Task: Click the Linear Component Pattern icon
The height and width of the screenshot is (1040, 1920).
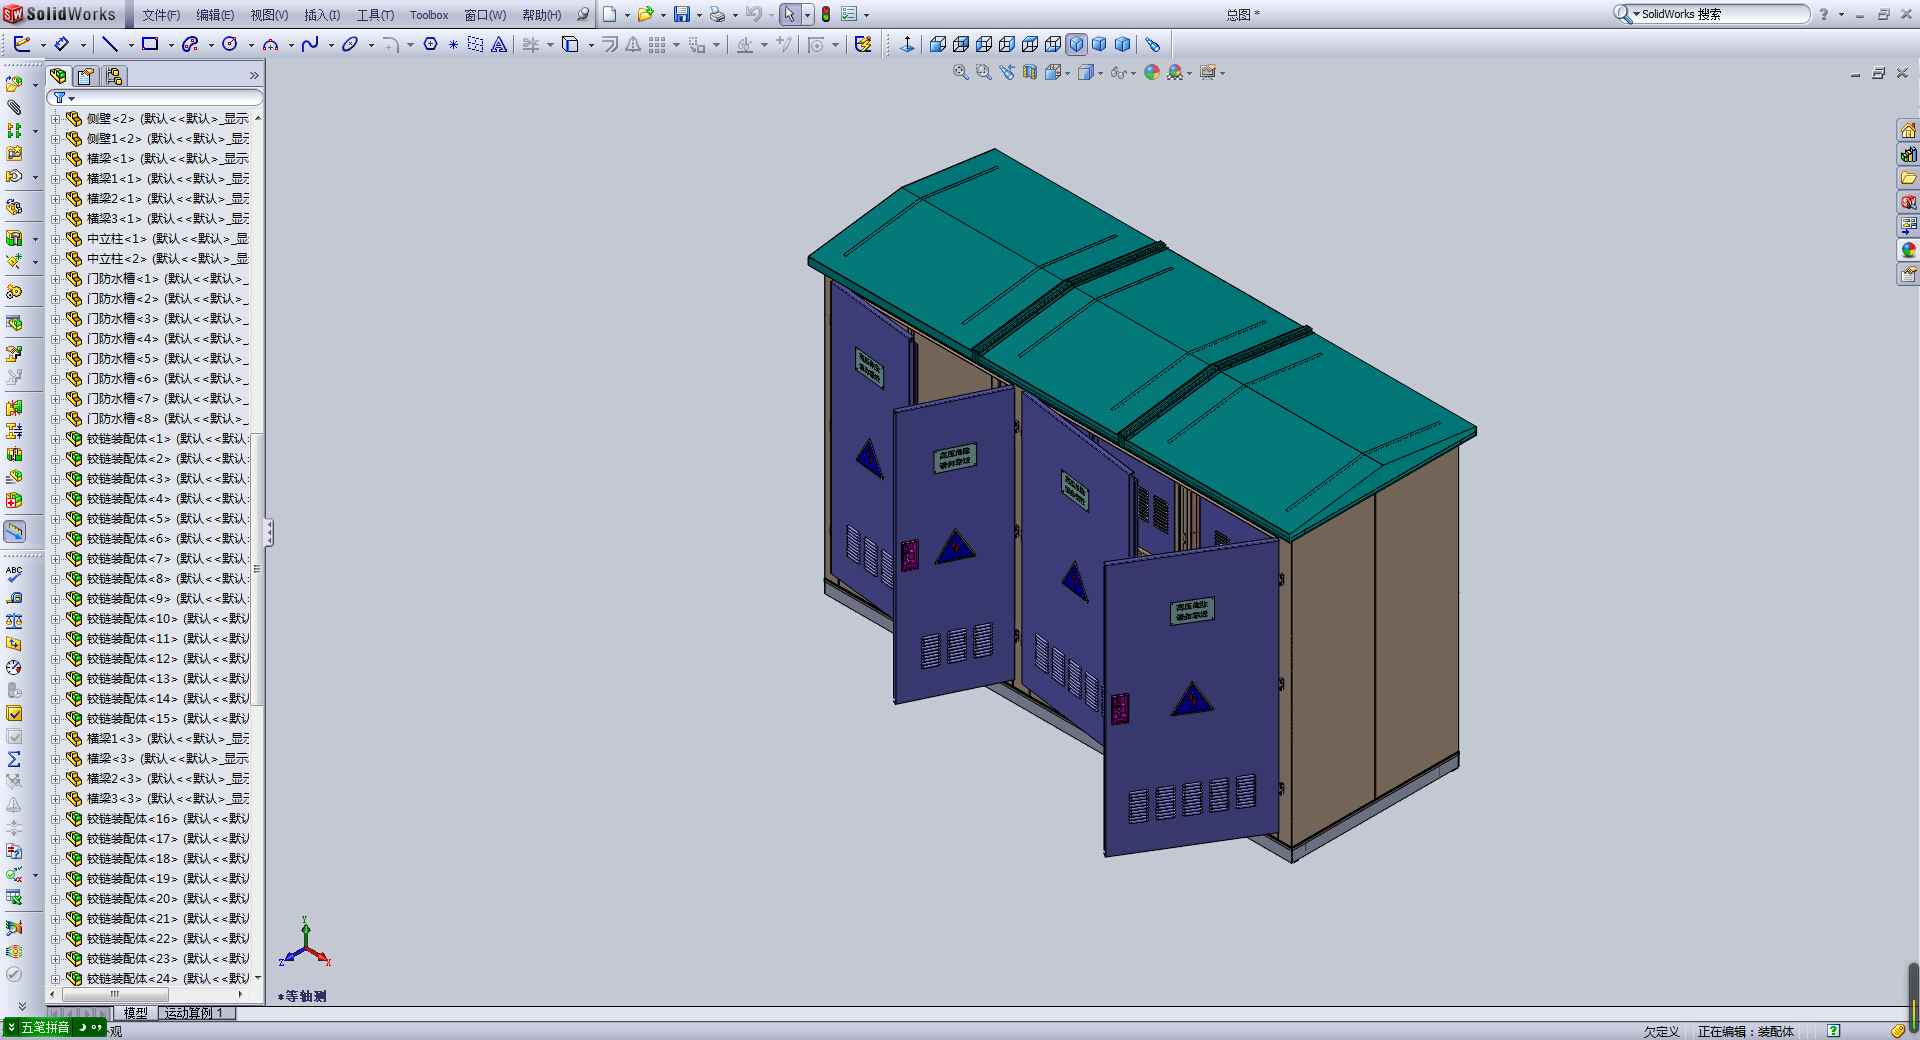Action: click(x=14, y=131)
